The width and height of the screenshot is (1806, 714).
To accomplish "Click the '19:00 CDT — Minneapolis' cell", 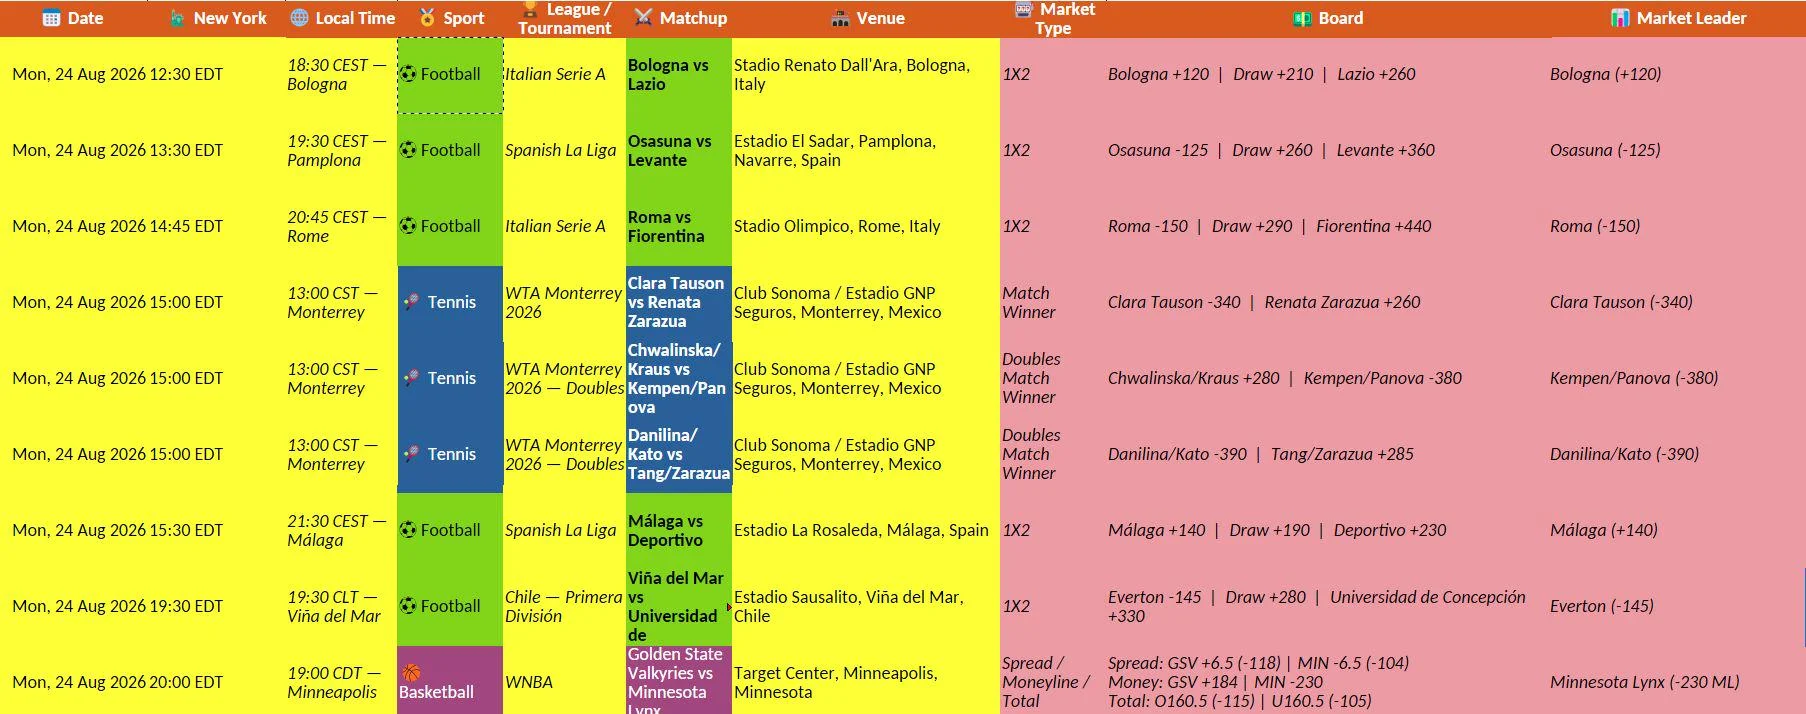I will pyautogui.click(x=341, y=682).
